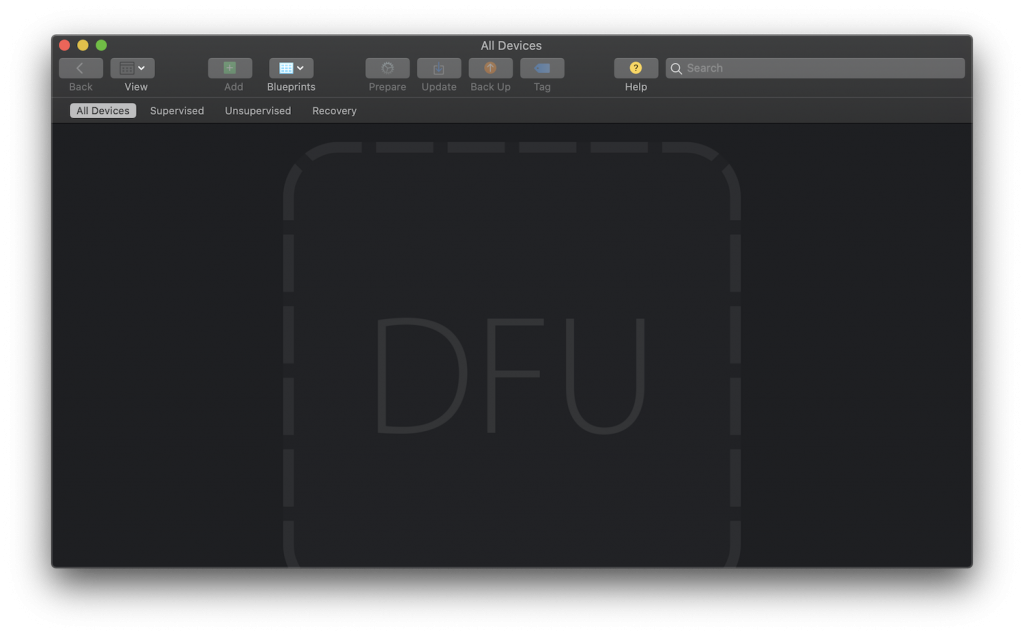The image size is (1024, 636).
Task: Switch to the Recovery filter
Action: (x=334, y=110)
